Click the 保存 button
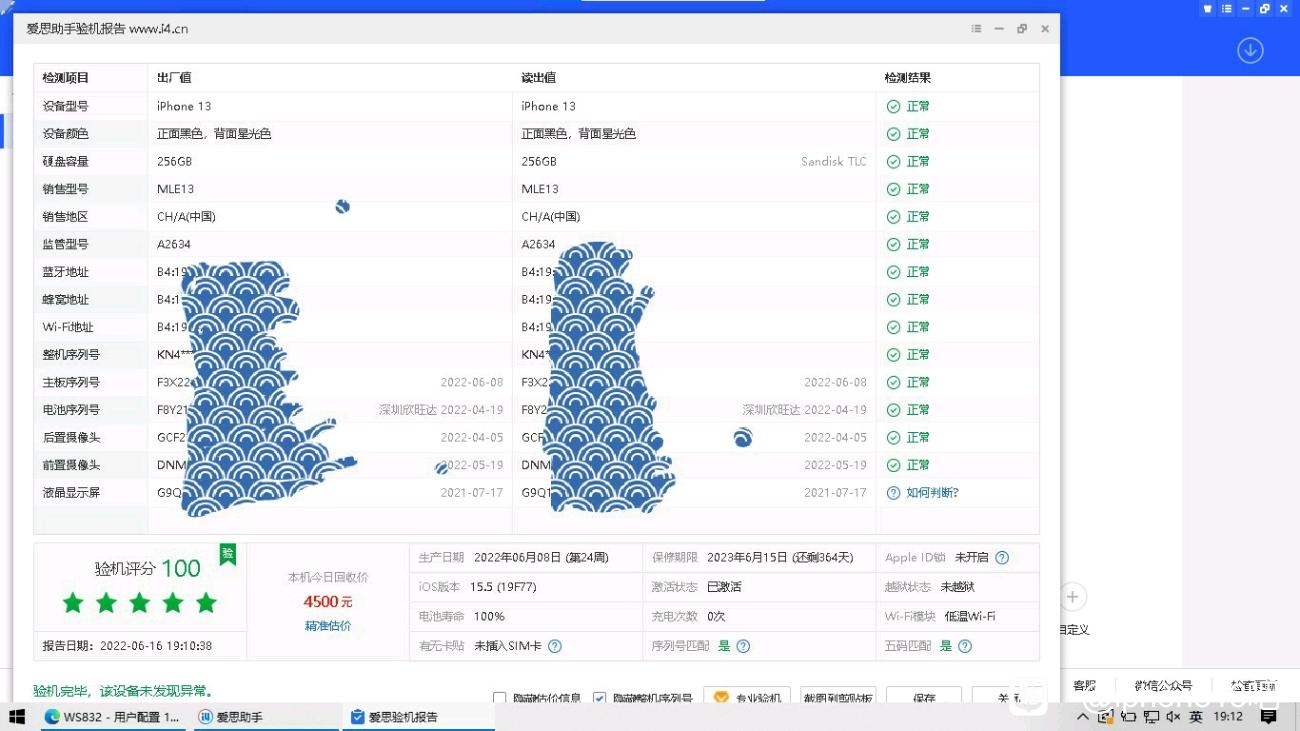This screenshot has width=1300, height=731. point(924,696)
